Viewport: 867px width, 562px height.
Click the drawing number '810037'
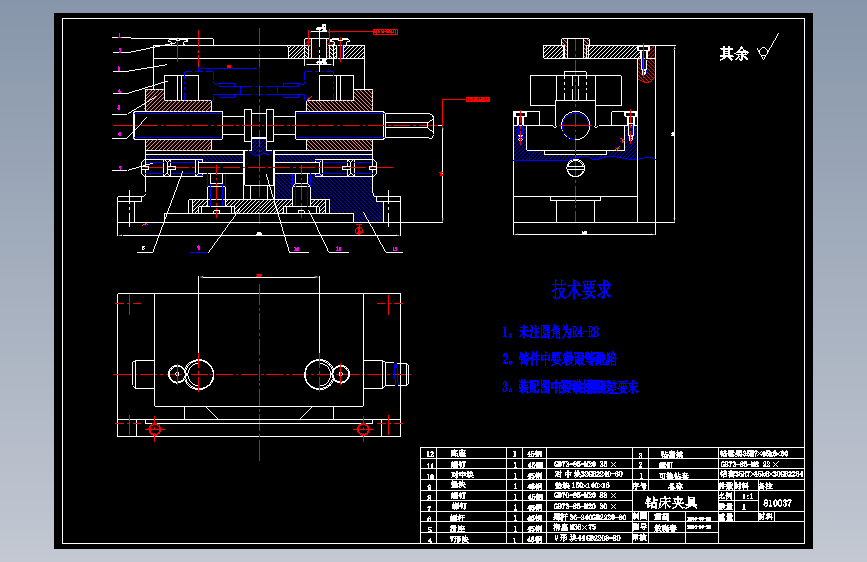pos(777,503)
